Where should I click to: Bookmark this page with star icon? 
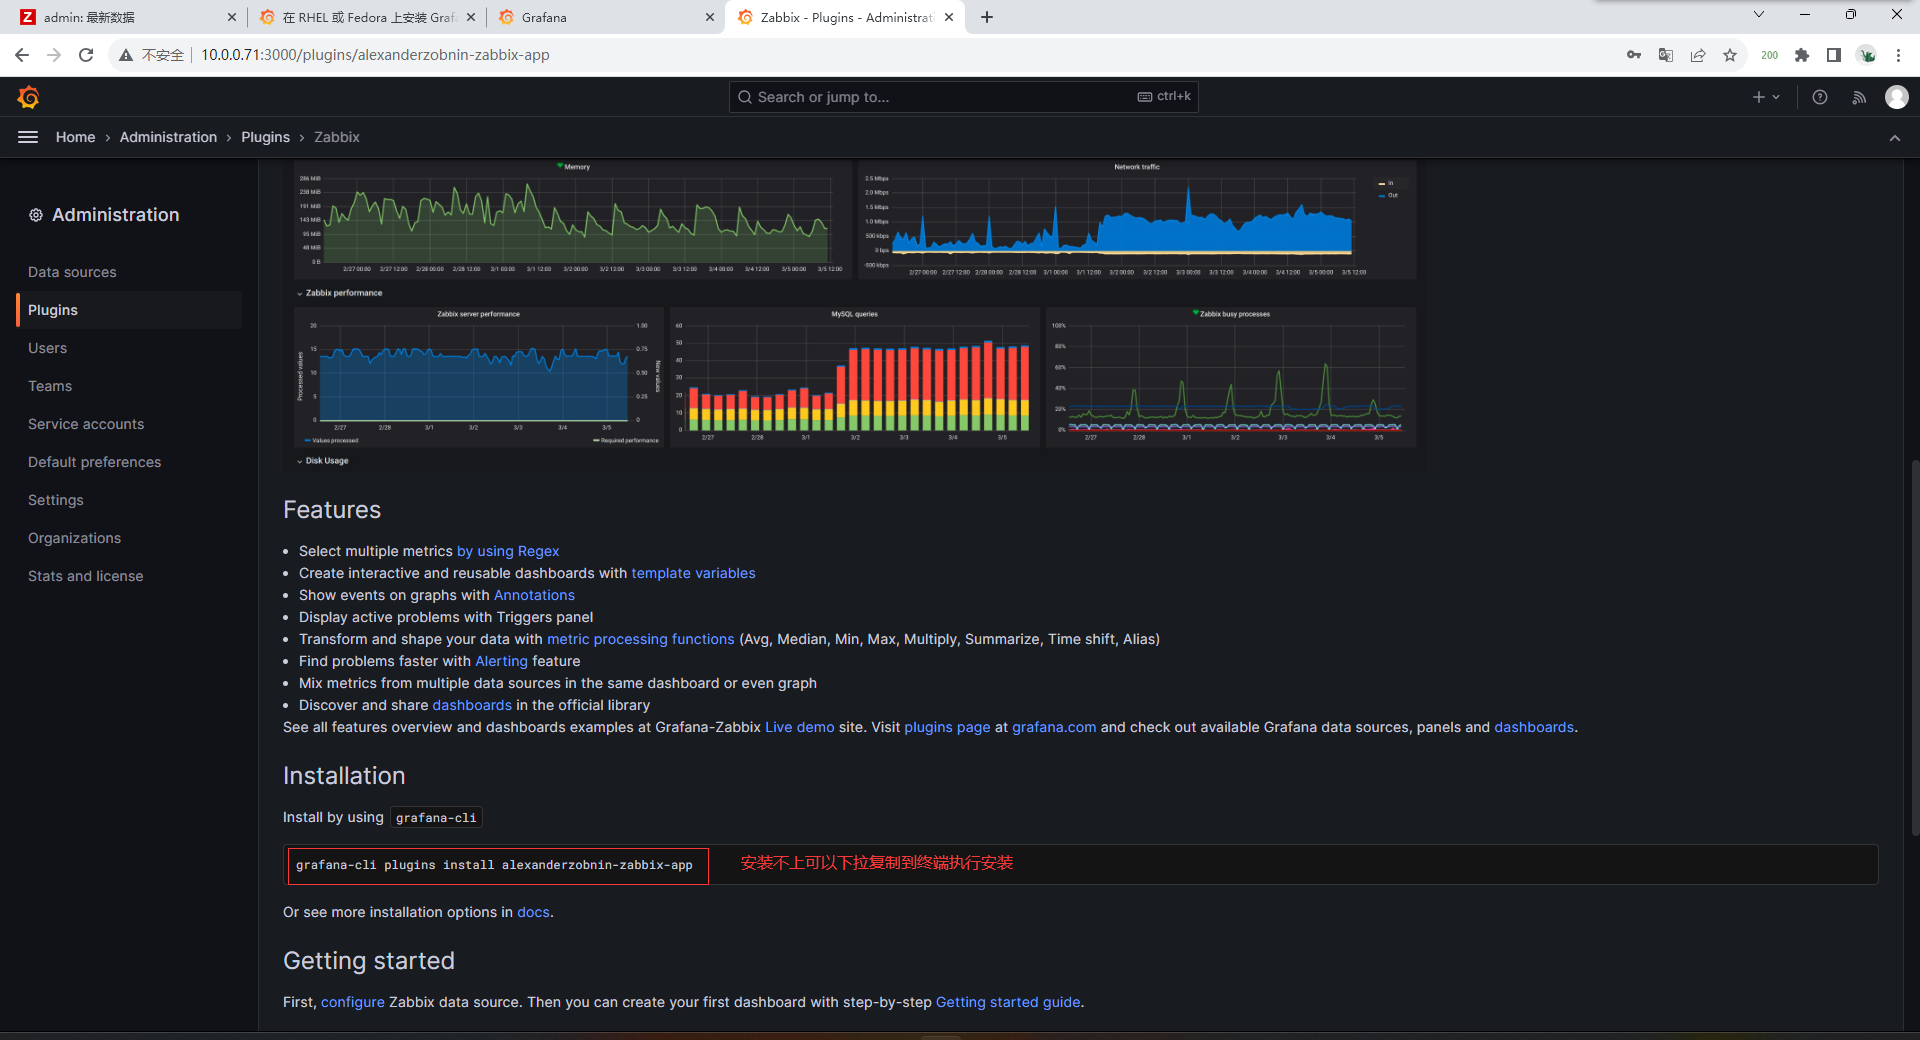[x=1730, y=55]
